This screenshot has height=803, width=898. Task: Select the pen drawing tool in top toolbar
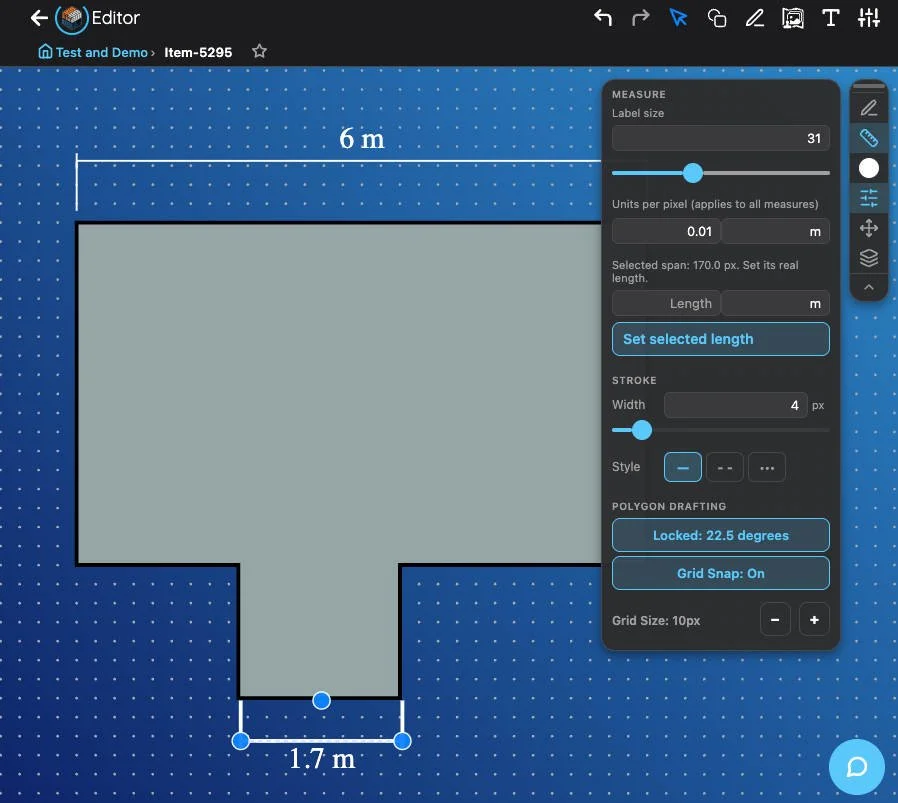click(754, 18)
